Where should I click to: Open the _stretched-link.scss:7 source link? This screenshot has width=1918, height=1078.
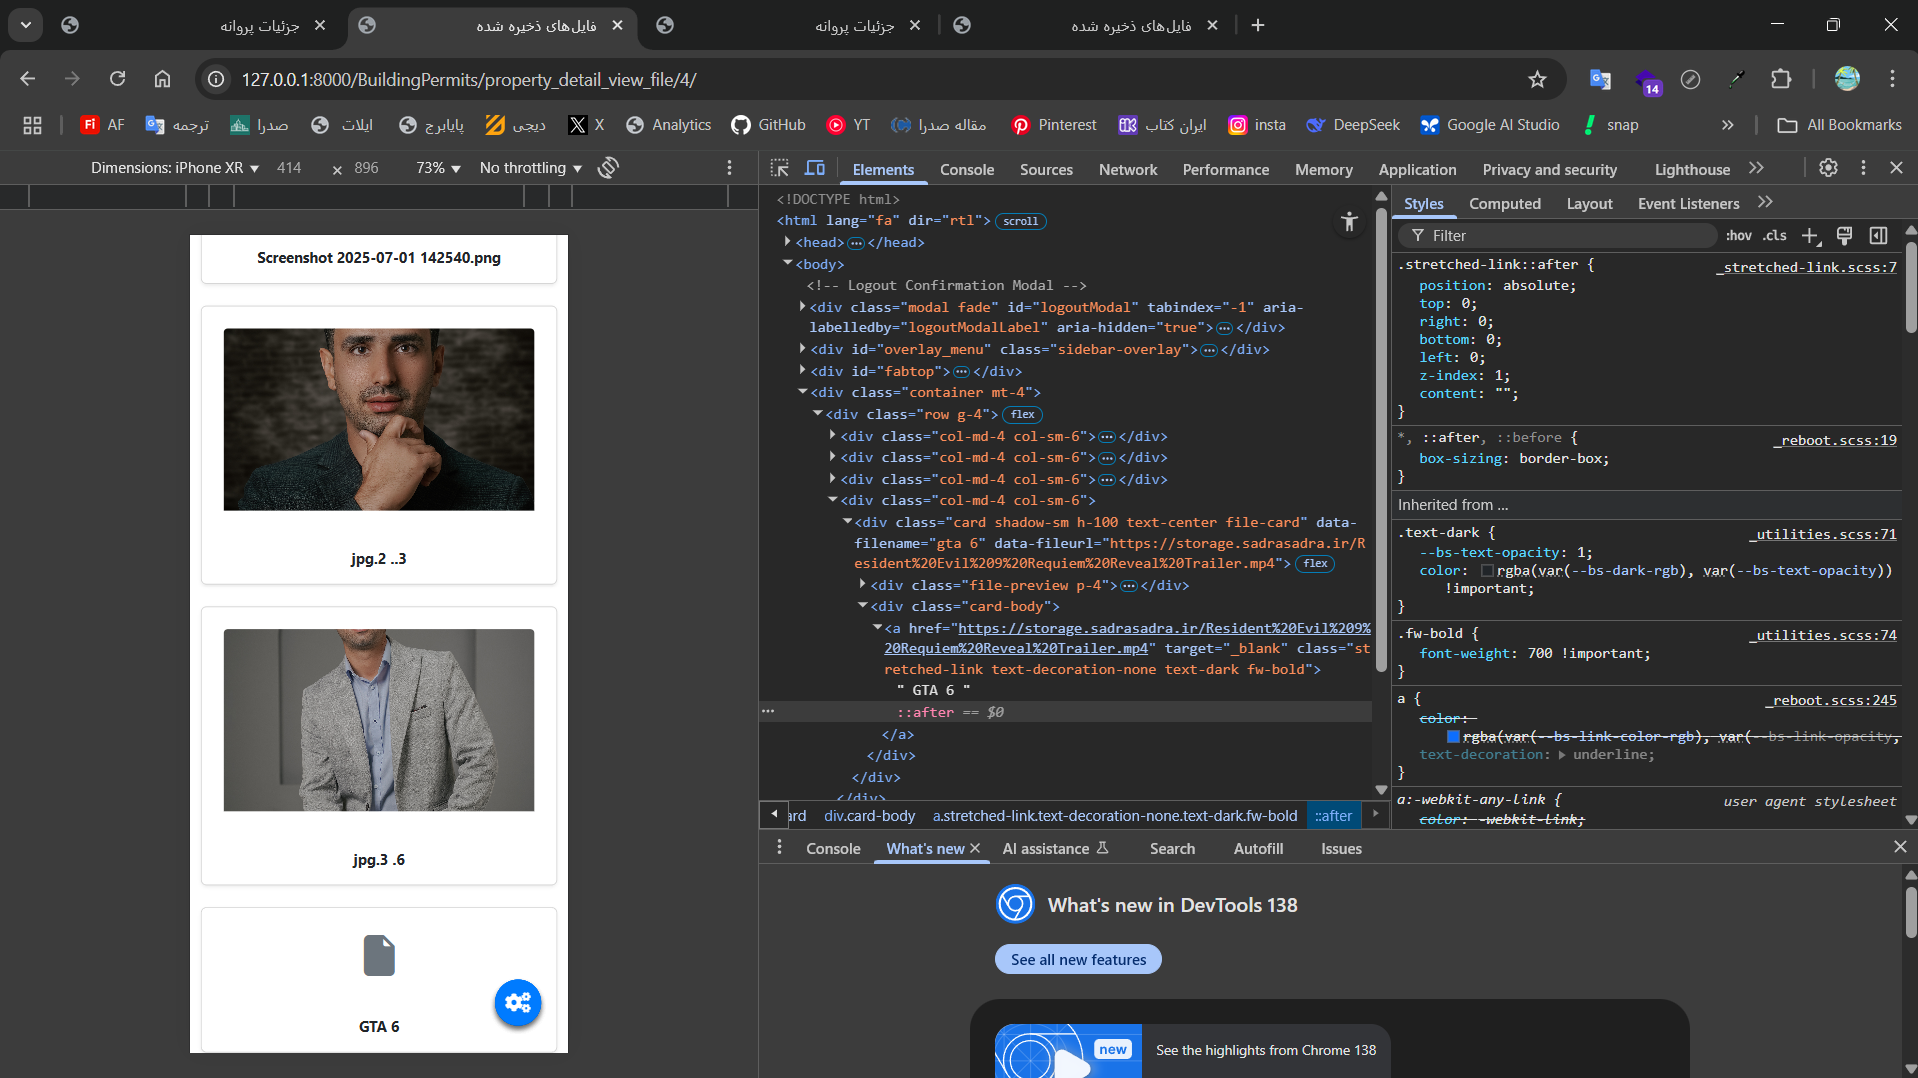pyautogui.click(x=1806, y=267)
